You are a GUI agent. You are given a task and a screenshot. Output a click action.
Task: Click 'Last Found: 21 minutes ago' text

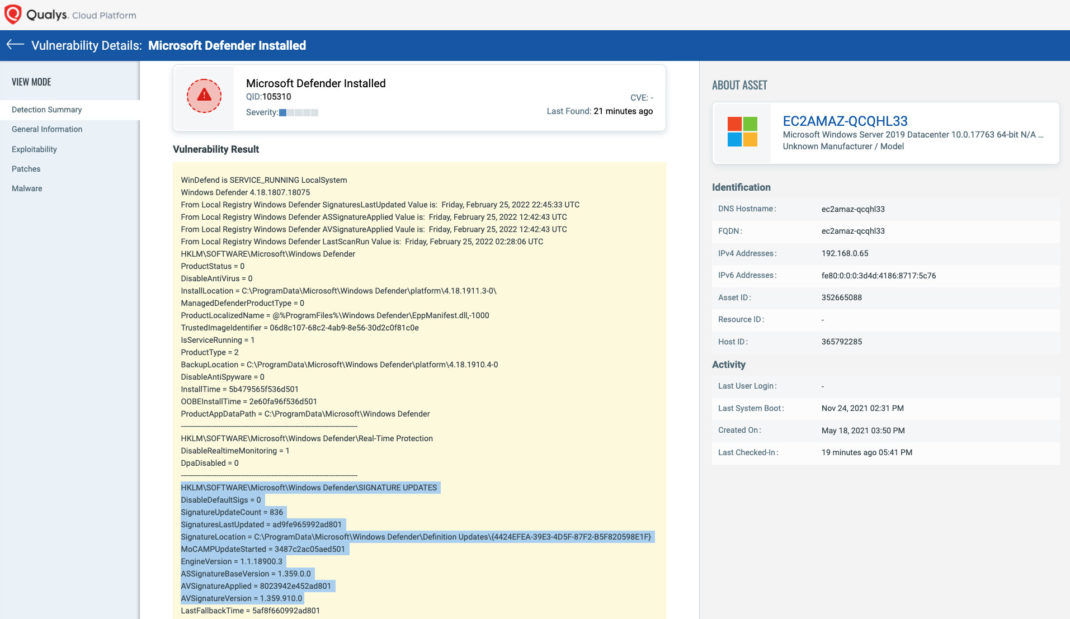point(599,111)
